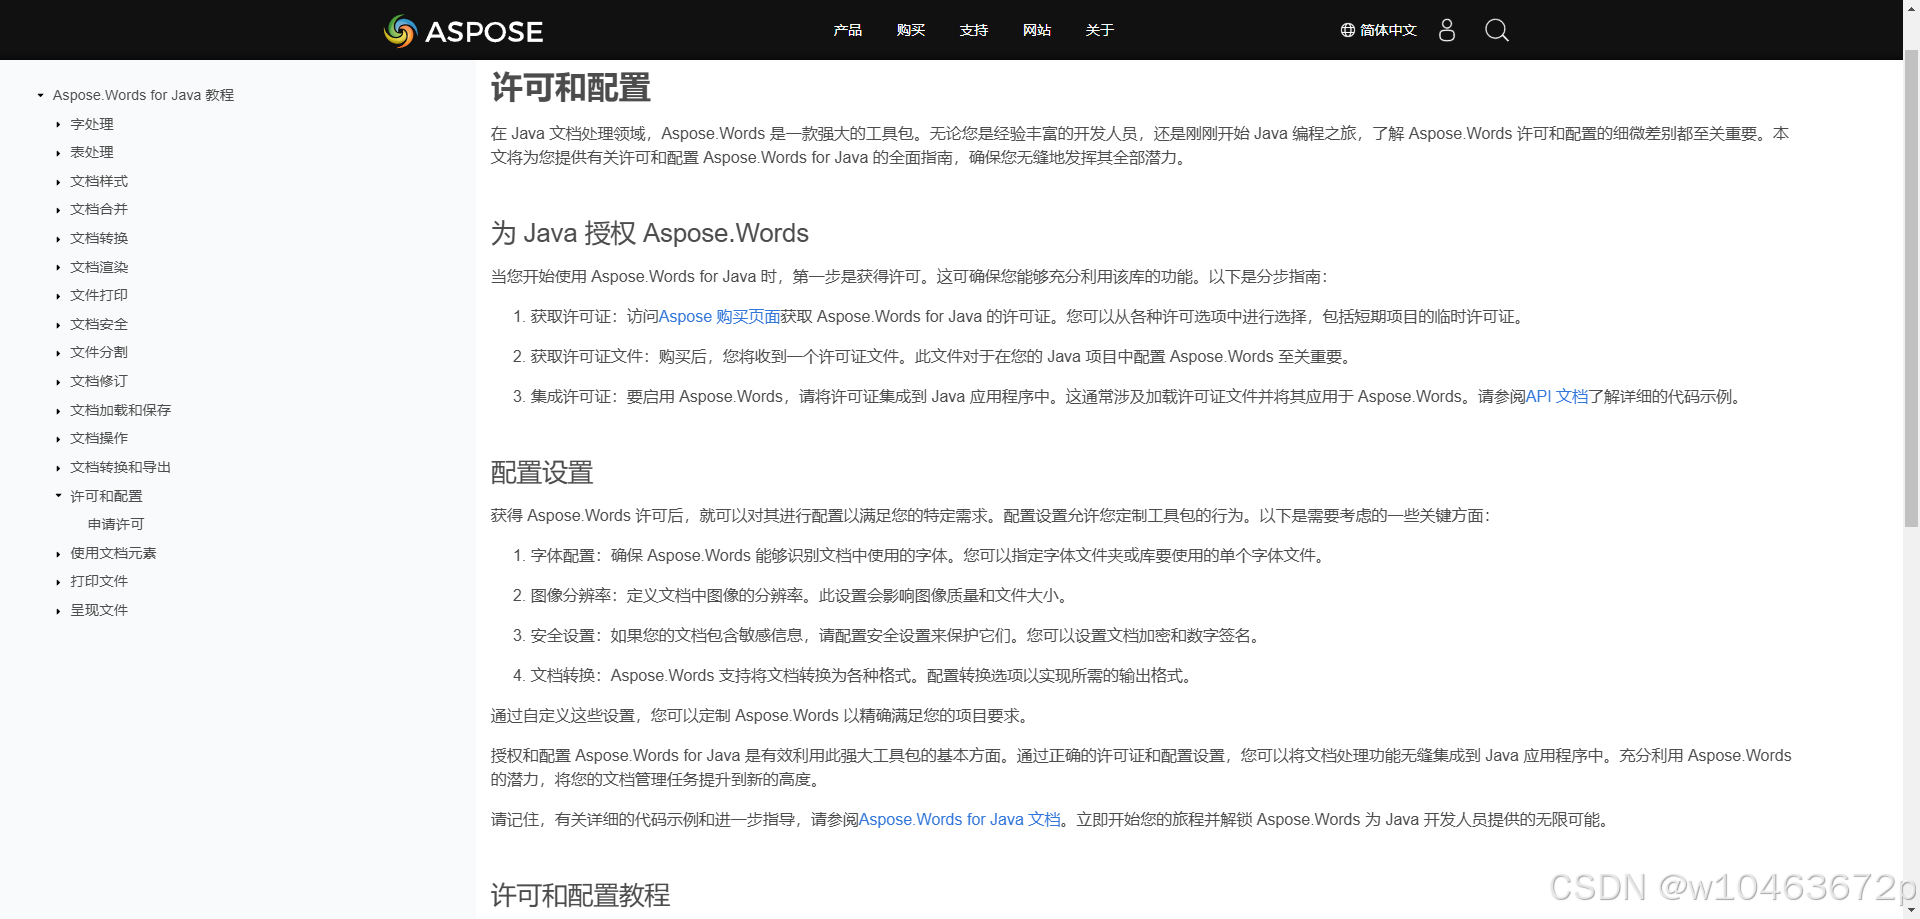Open the 打印文件 sidebar item
The image size is (1920, 919).
pos(99,581)
